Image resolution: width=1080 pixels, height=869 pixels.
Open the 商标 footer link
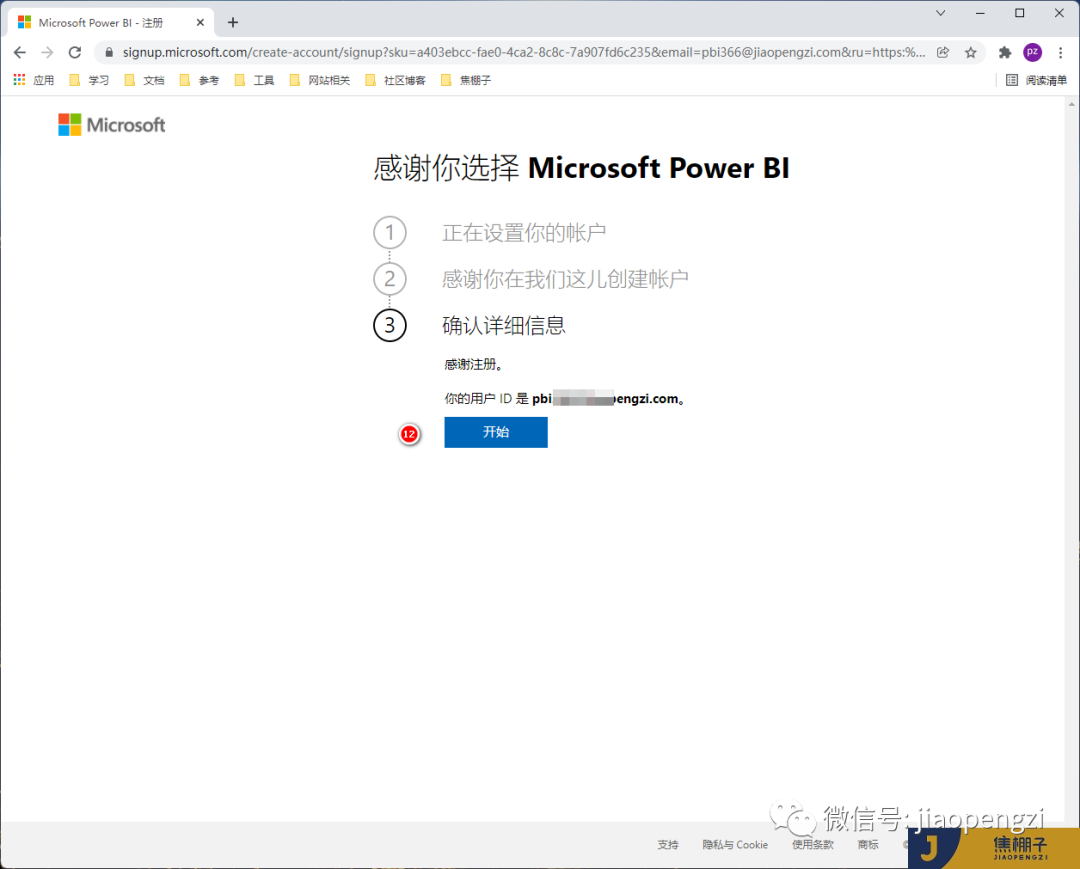pyautogui.click(x=868, y=844)
